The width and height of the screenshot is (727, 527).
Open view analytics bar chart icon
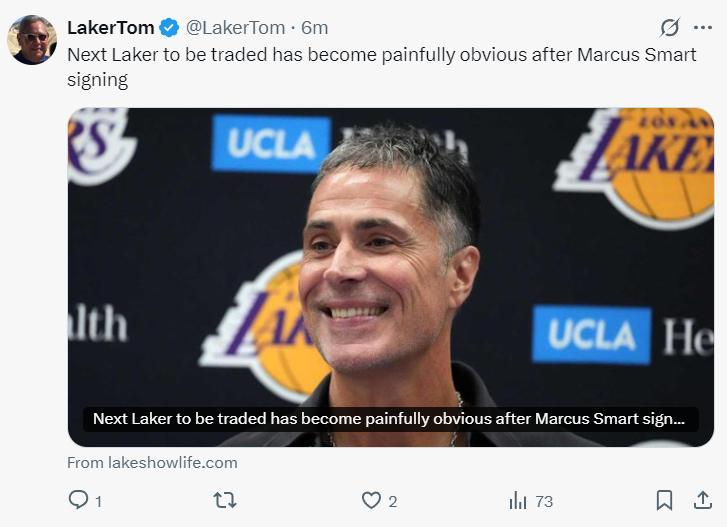(x=518, y=500)
